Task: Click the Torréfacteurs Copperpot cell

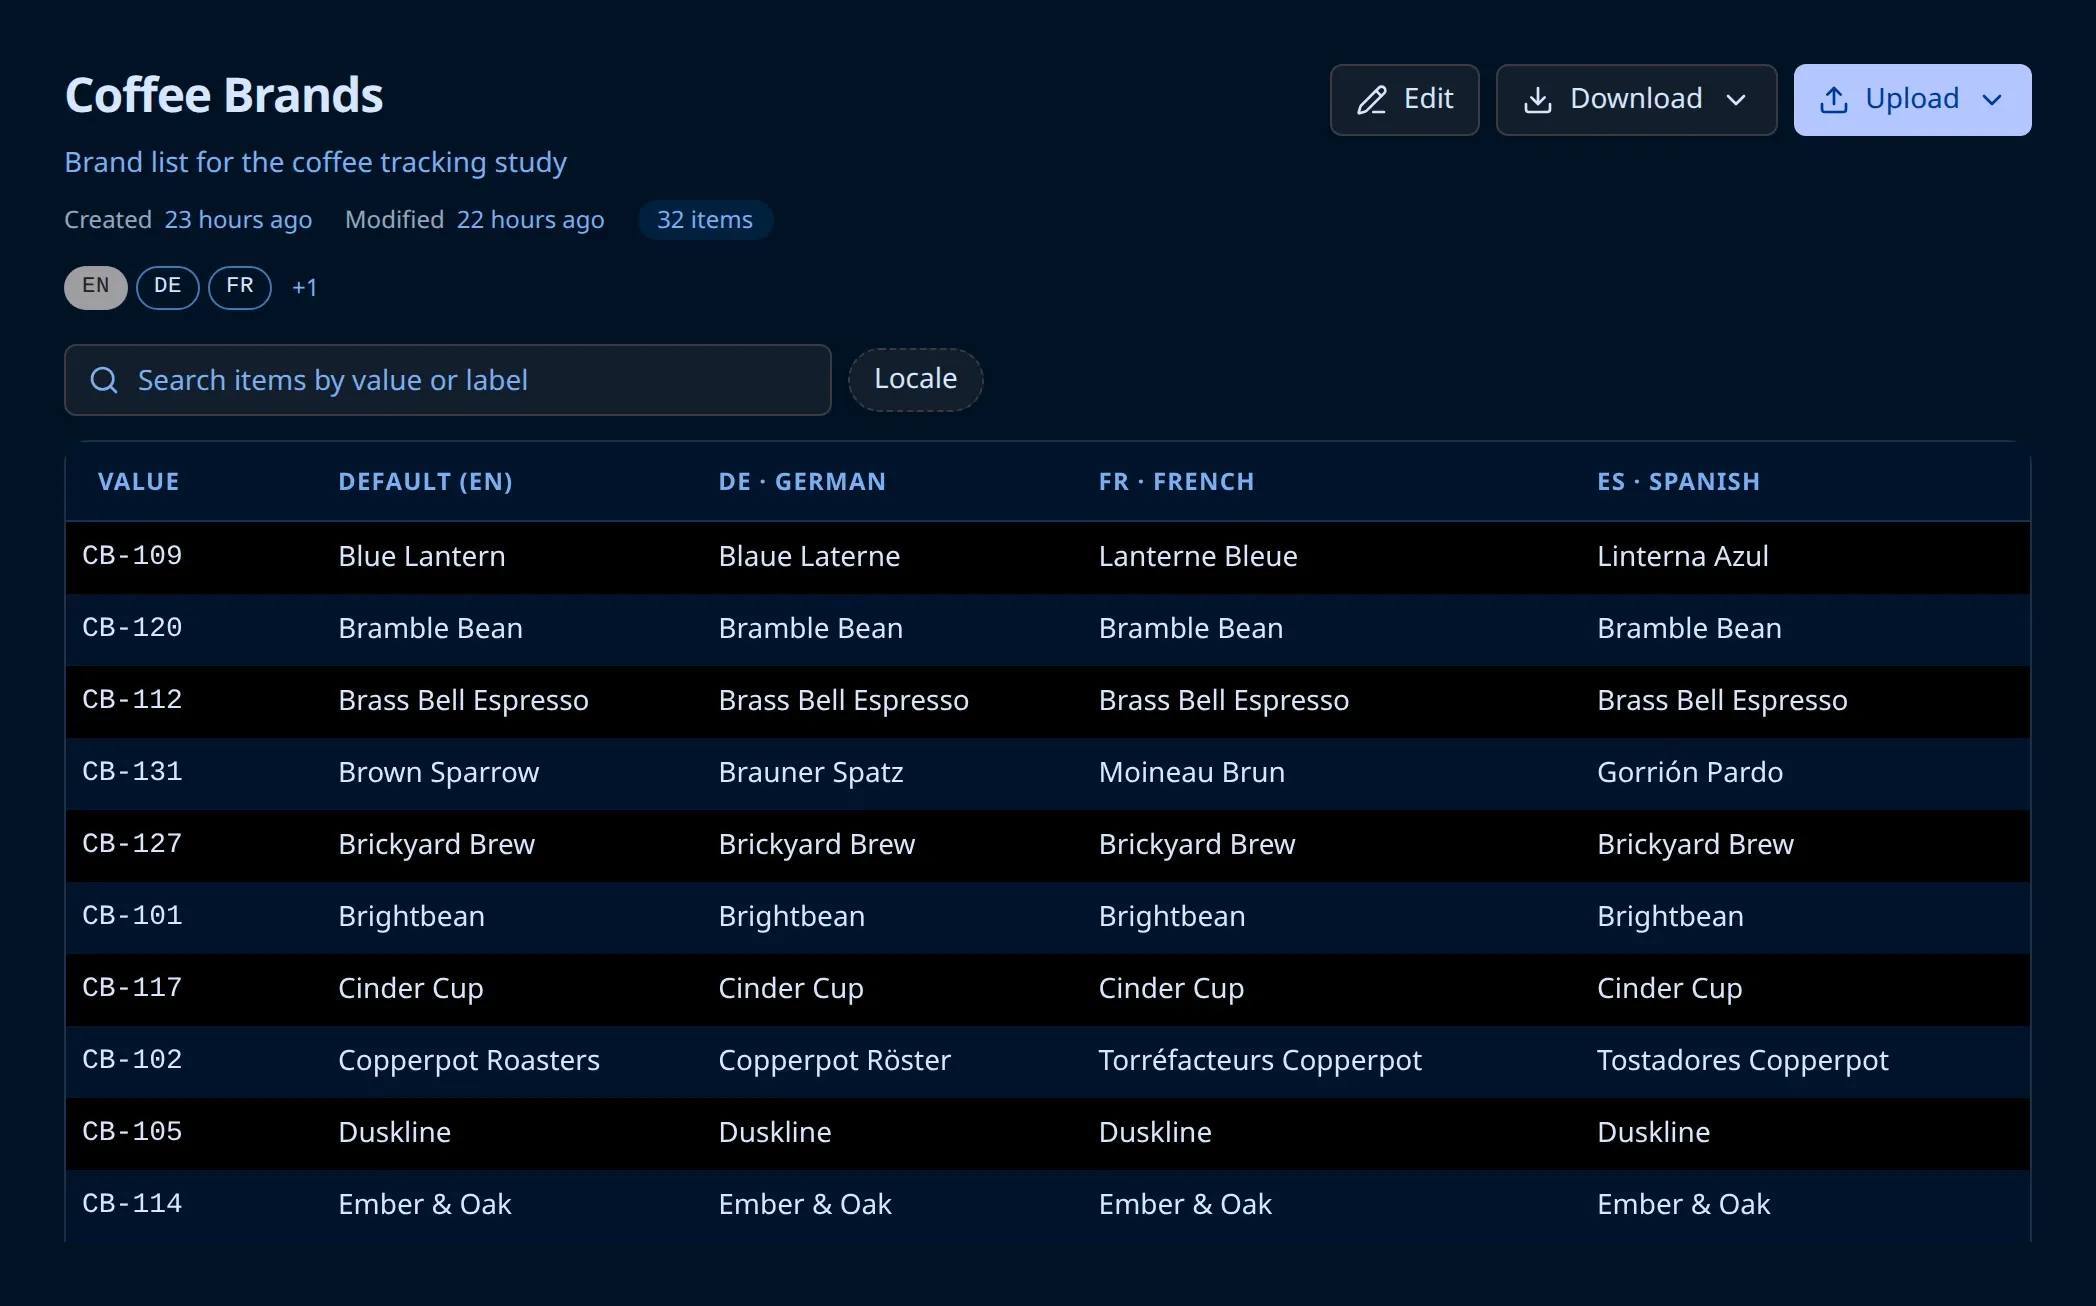Action: [x=1260, y=1060]
